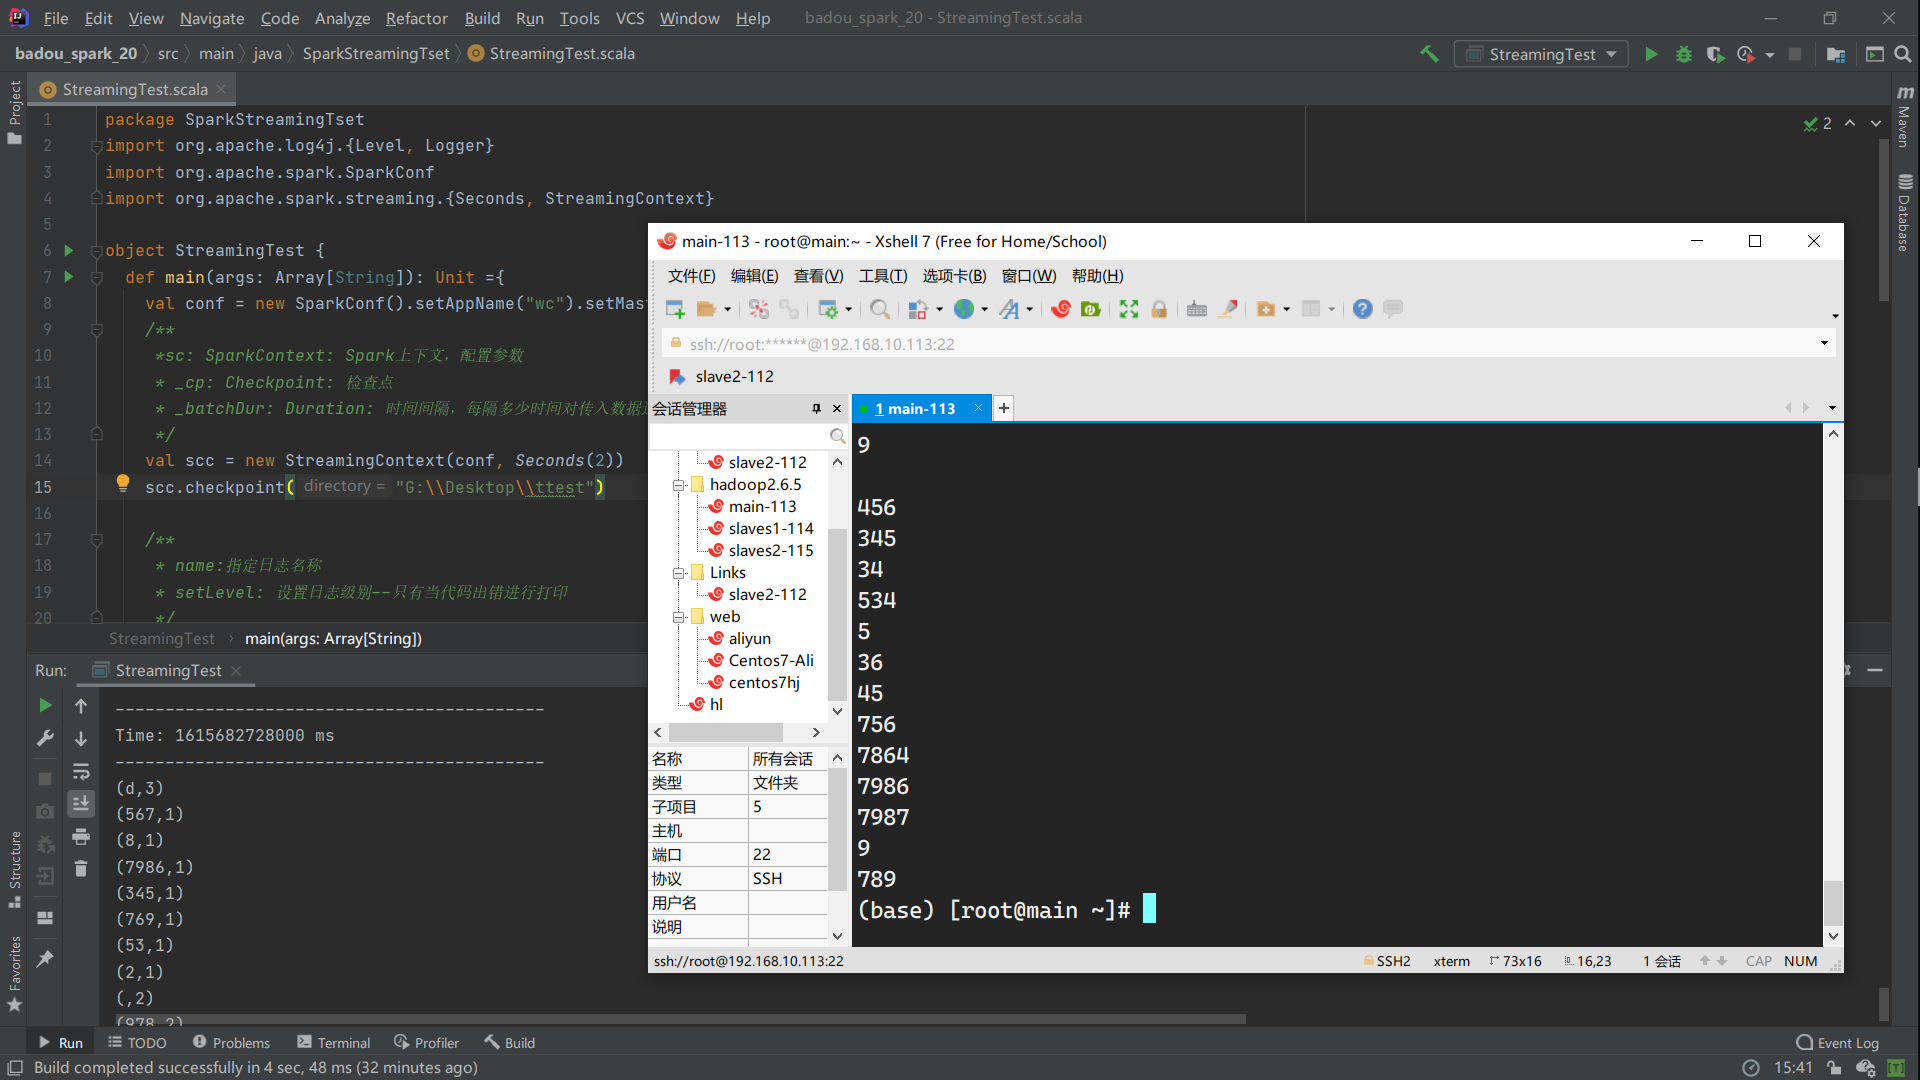Viewport: 1920px width, 1080px height.
Task: Collapse the Links folder in session tree
Action: [678, 573]
